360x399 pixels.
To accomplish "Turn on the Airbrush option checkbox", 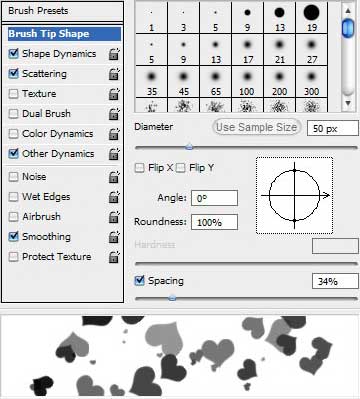I will [x=13, y=217].
